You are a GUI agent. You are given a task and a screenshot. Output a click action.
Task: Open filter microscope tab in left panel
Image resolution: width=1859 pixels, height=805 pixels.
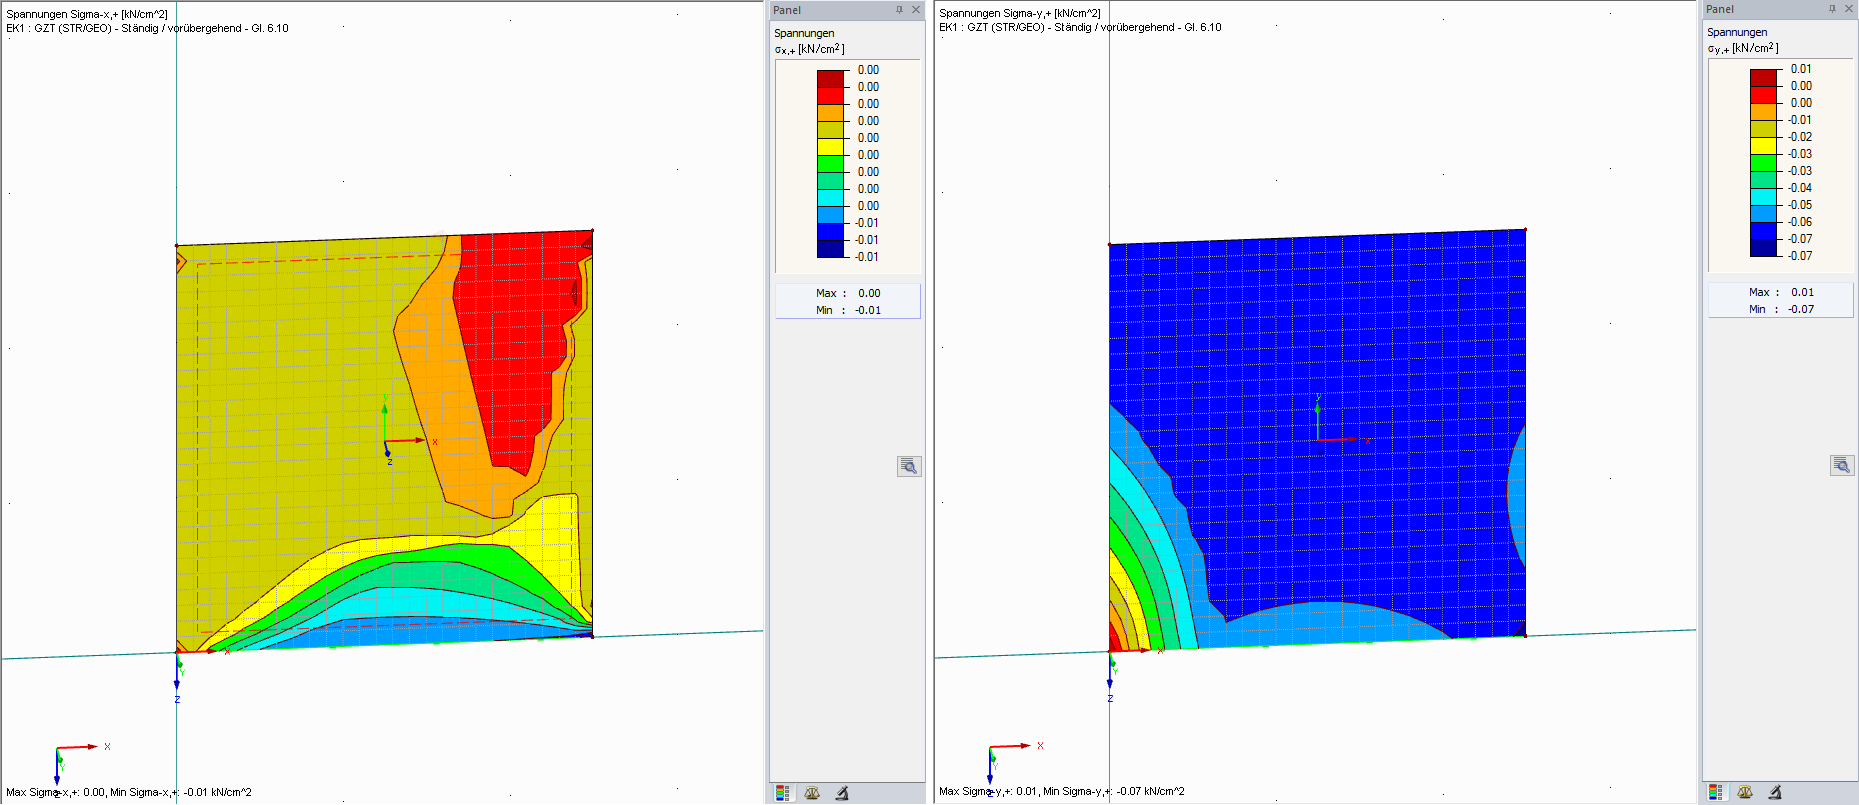click(842, 793)
